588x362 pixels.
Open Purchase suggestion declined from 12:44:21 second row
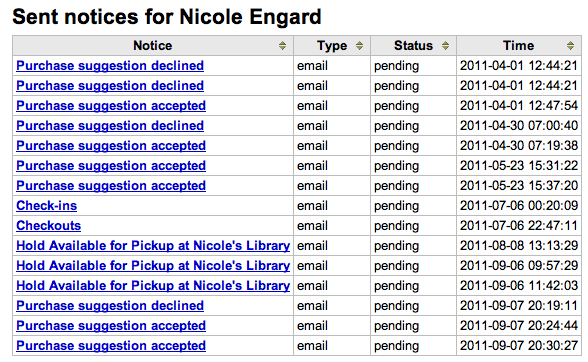(110, 86)
